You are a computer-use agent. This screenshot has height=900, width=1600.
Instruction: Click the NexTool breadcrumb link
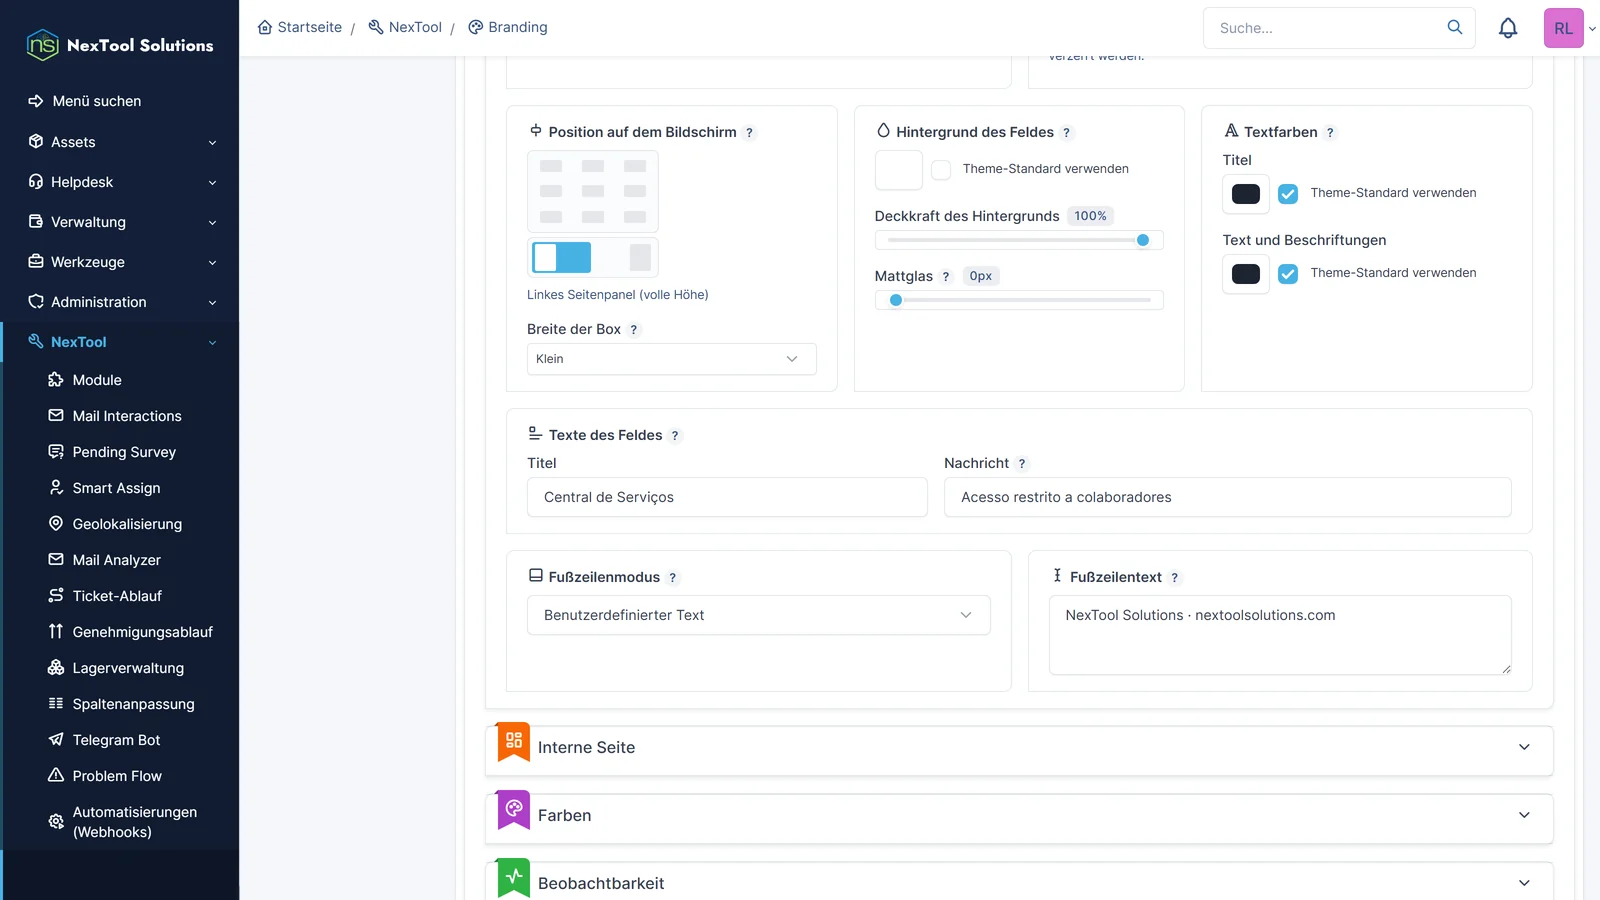coord(404,27)
